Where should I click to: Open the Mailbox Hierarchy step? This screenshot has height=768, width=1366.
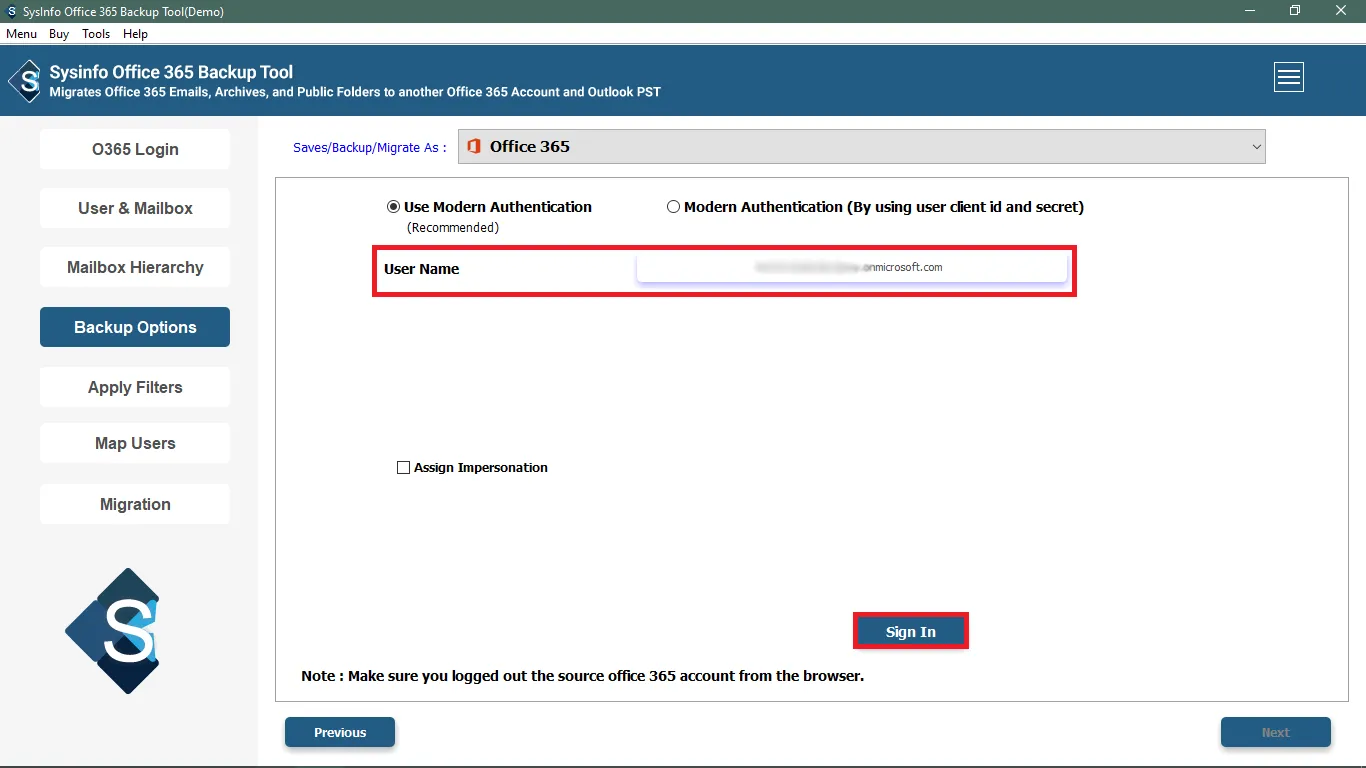(x=135, y=267)
